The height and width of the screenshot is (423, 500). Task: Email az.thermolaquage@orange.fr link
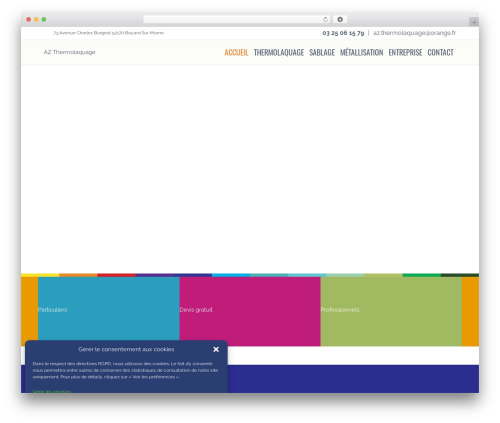tap(414, 33)
